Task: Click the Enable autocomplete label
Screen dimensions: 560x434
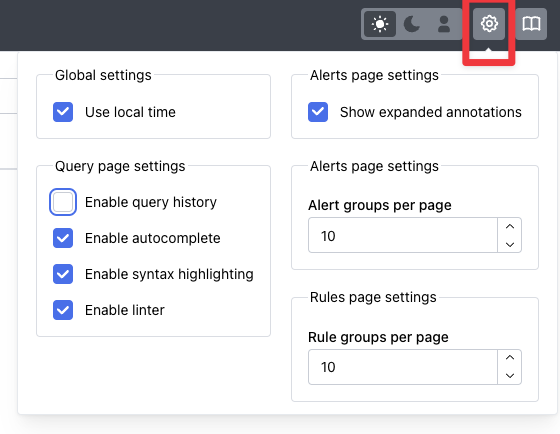Action: (x=152, y=238)
